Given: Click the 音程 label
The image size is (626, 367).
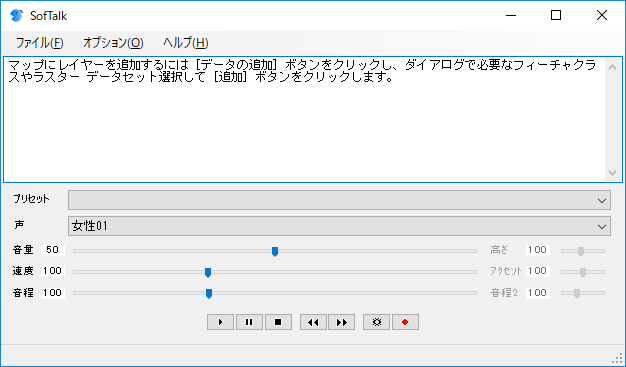Looking at the screenshot, I should click(x=23, y=293).
